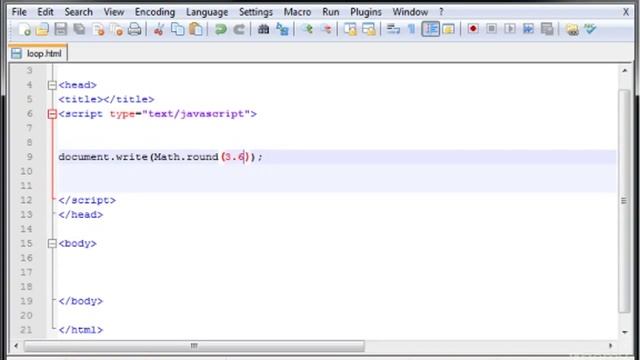This screenshot has height=360, width=640.
Task: Open the Replace dialog icon
Action: pyautogui.click(x=282, y=29)
